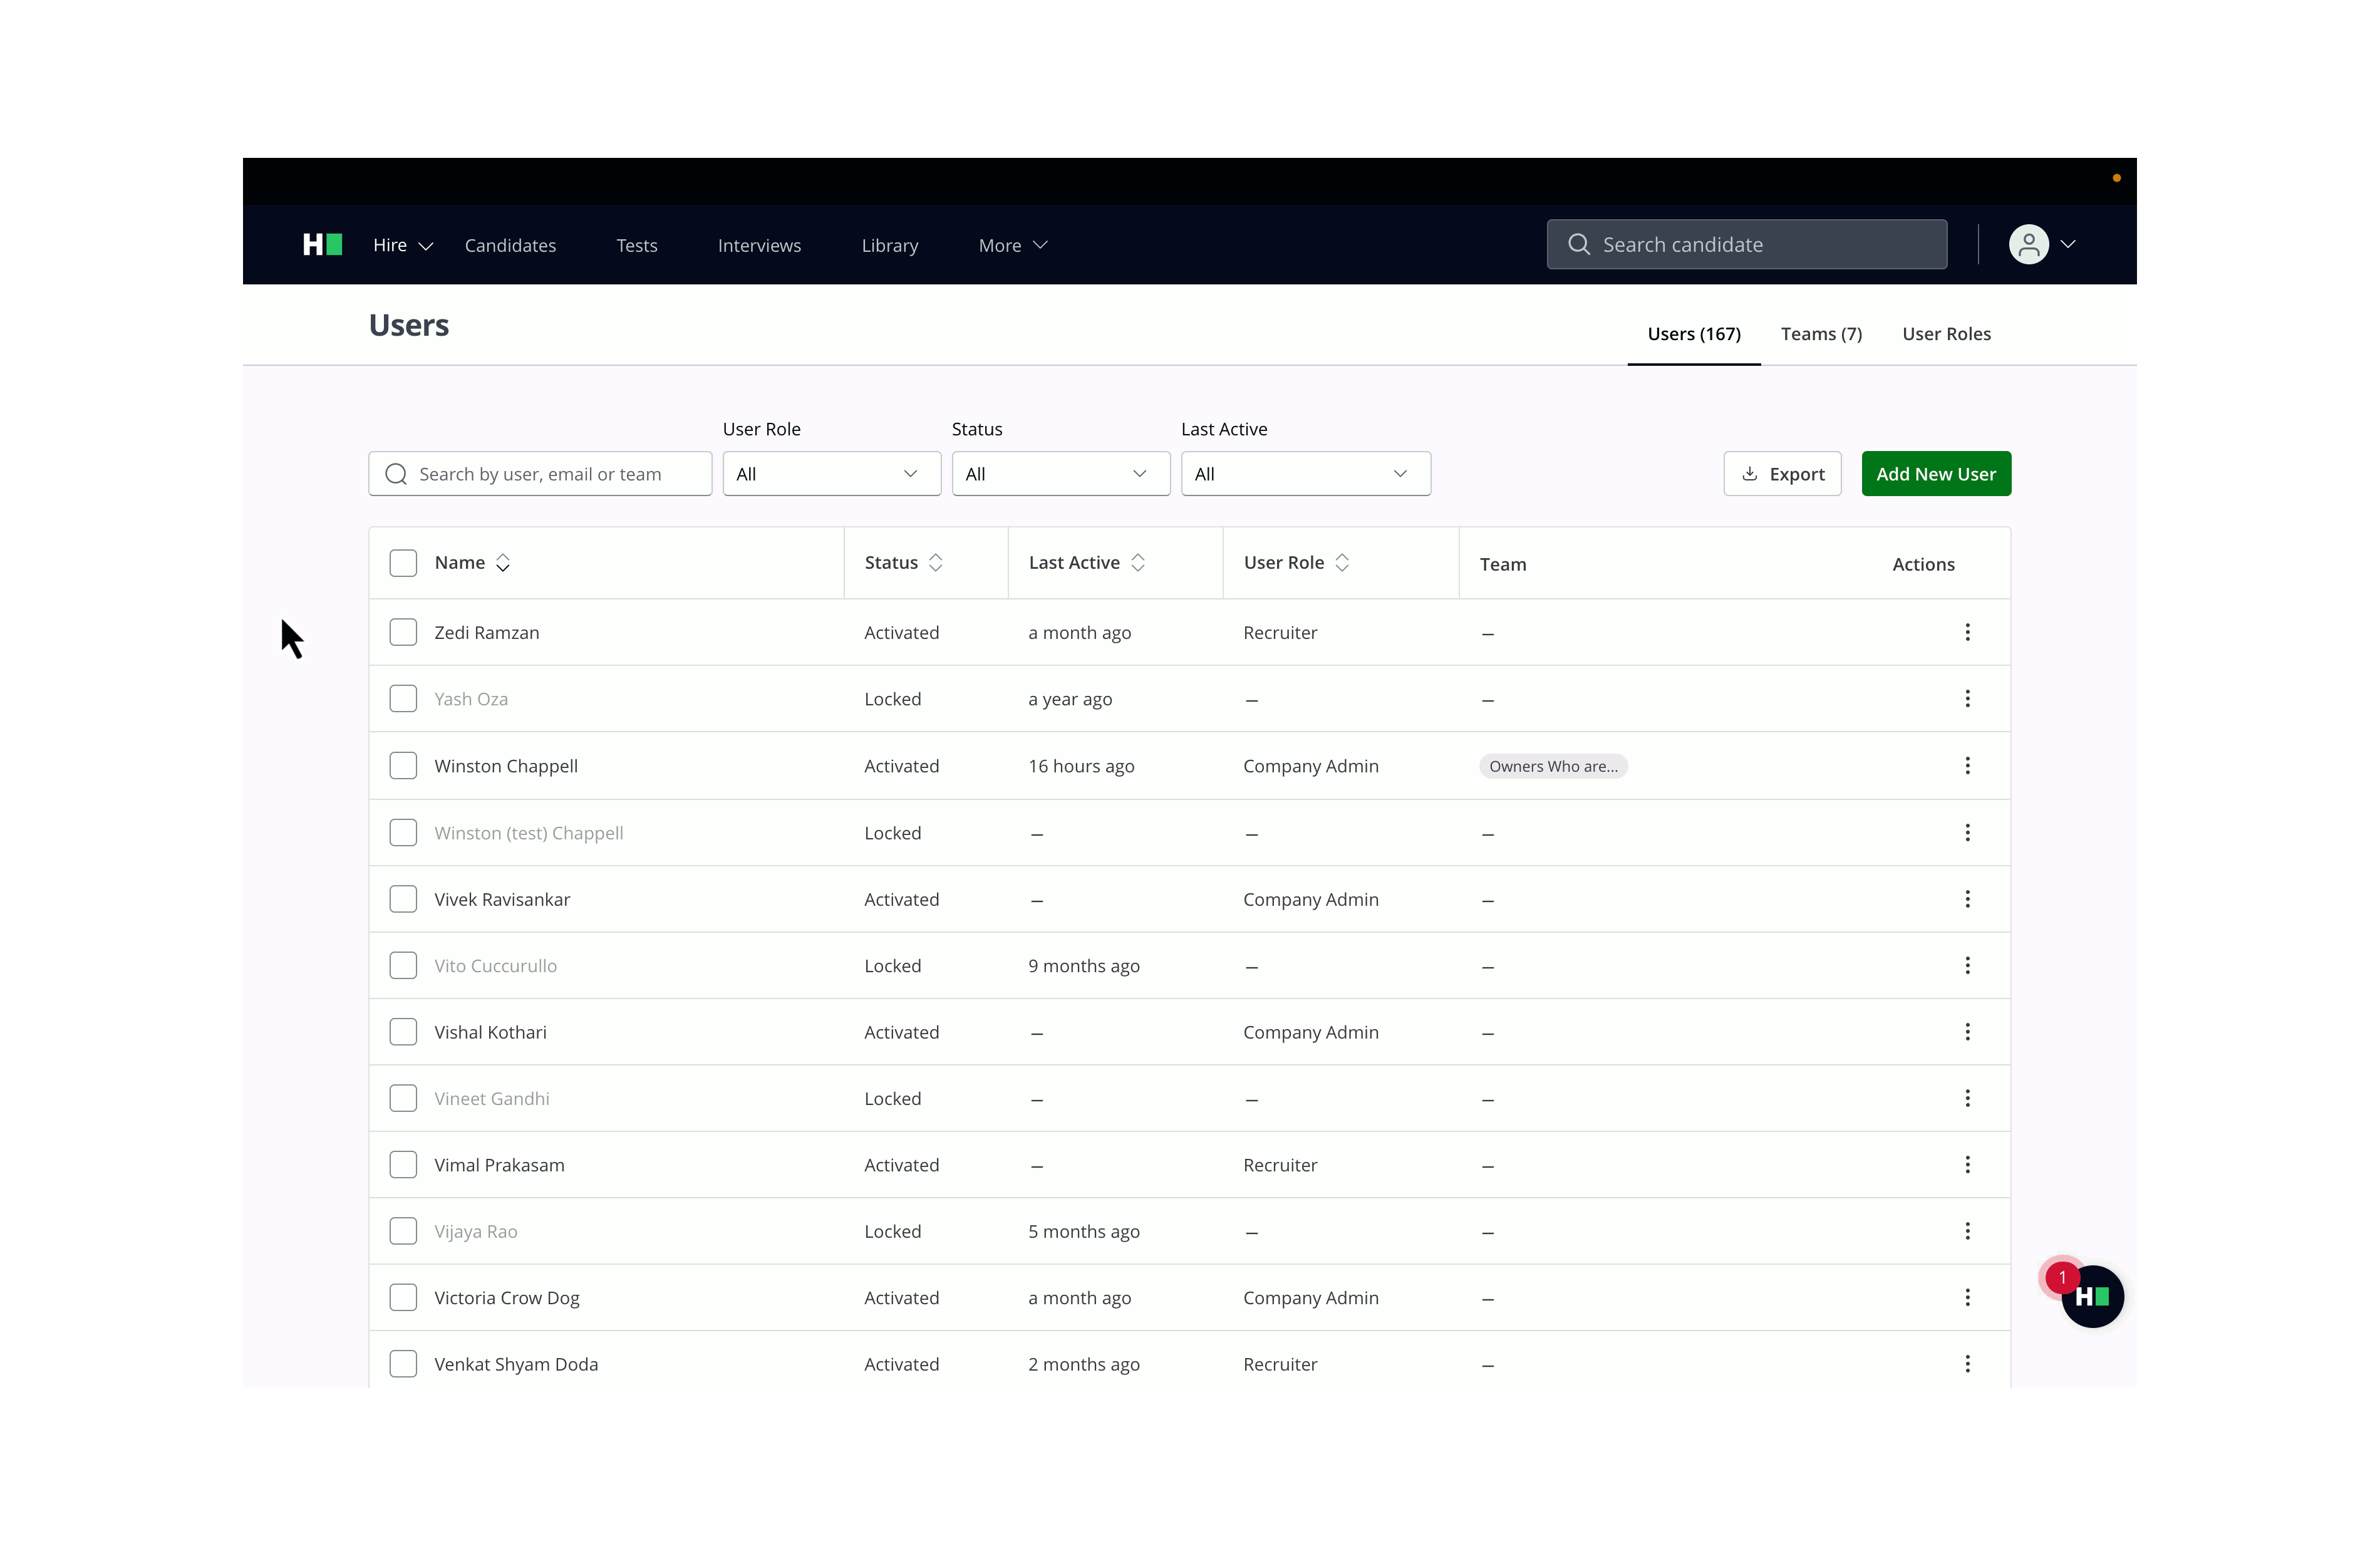
Task: Select the Vimal Prakasam row checkbox
Action: 403,1165
